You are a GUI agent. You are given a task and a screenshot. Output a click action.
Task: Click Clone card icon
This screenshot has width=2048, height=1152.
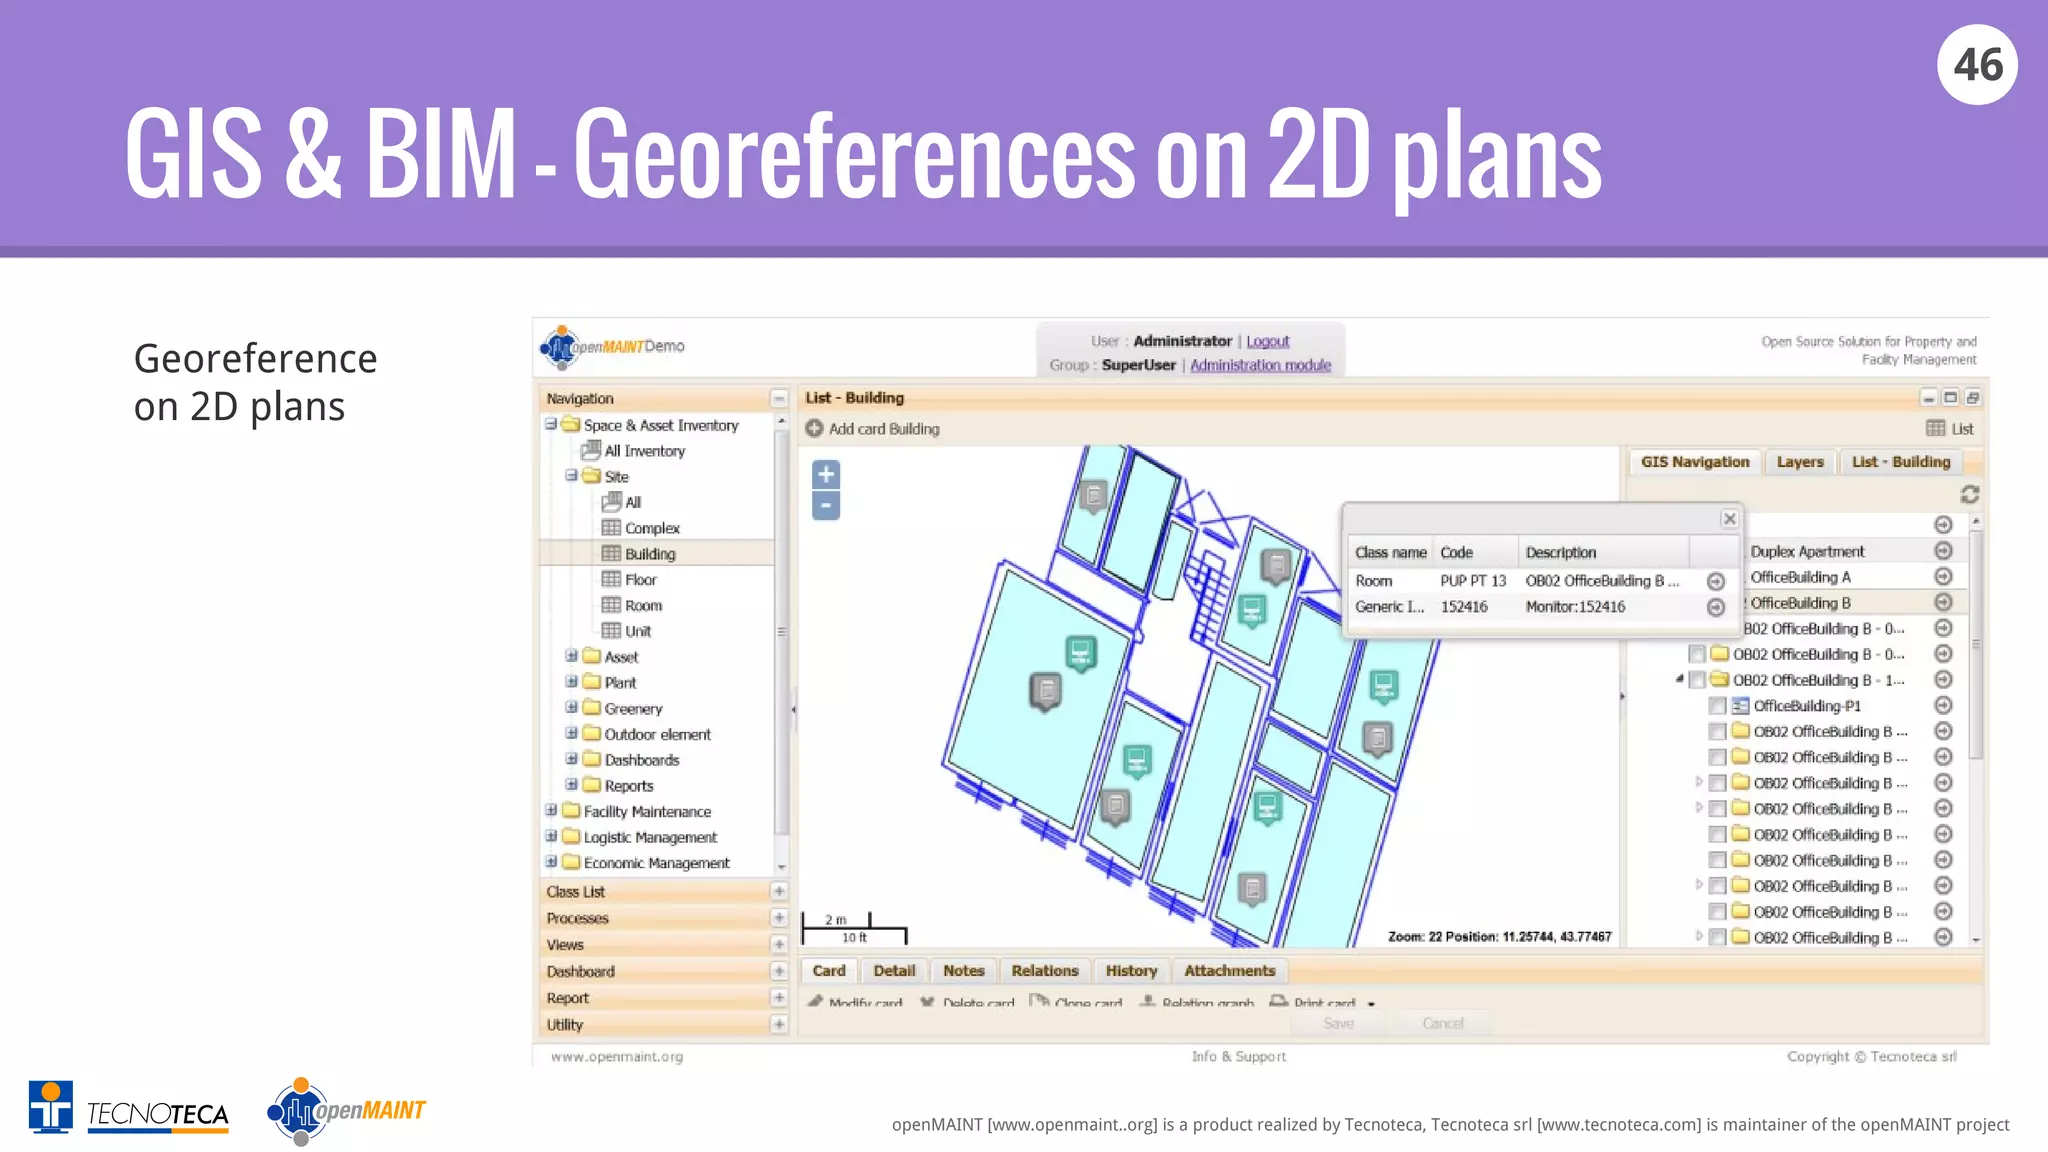1039,1001
